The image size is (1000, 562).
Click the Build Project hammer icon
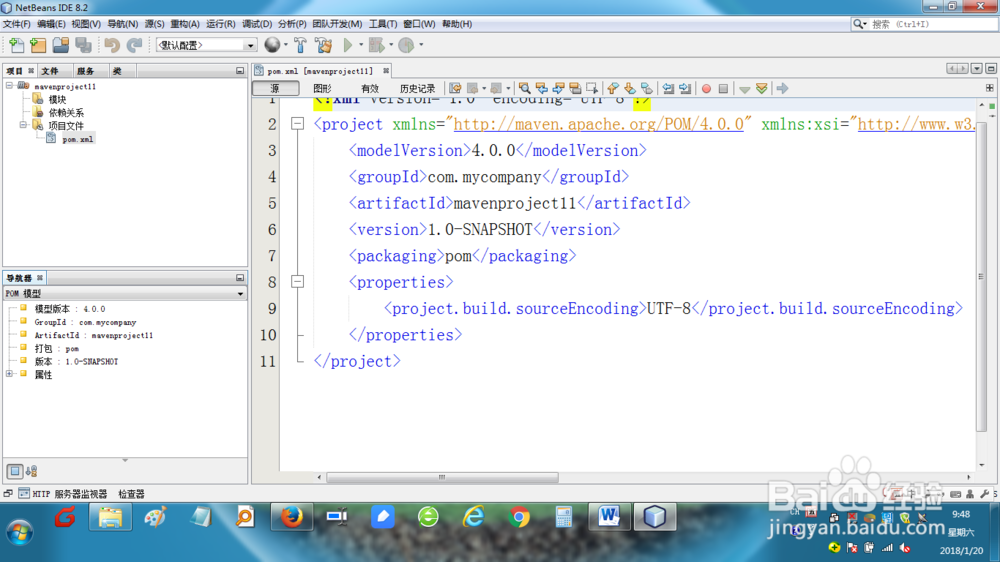(300, 45)
